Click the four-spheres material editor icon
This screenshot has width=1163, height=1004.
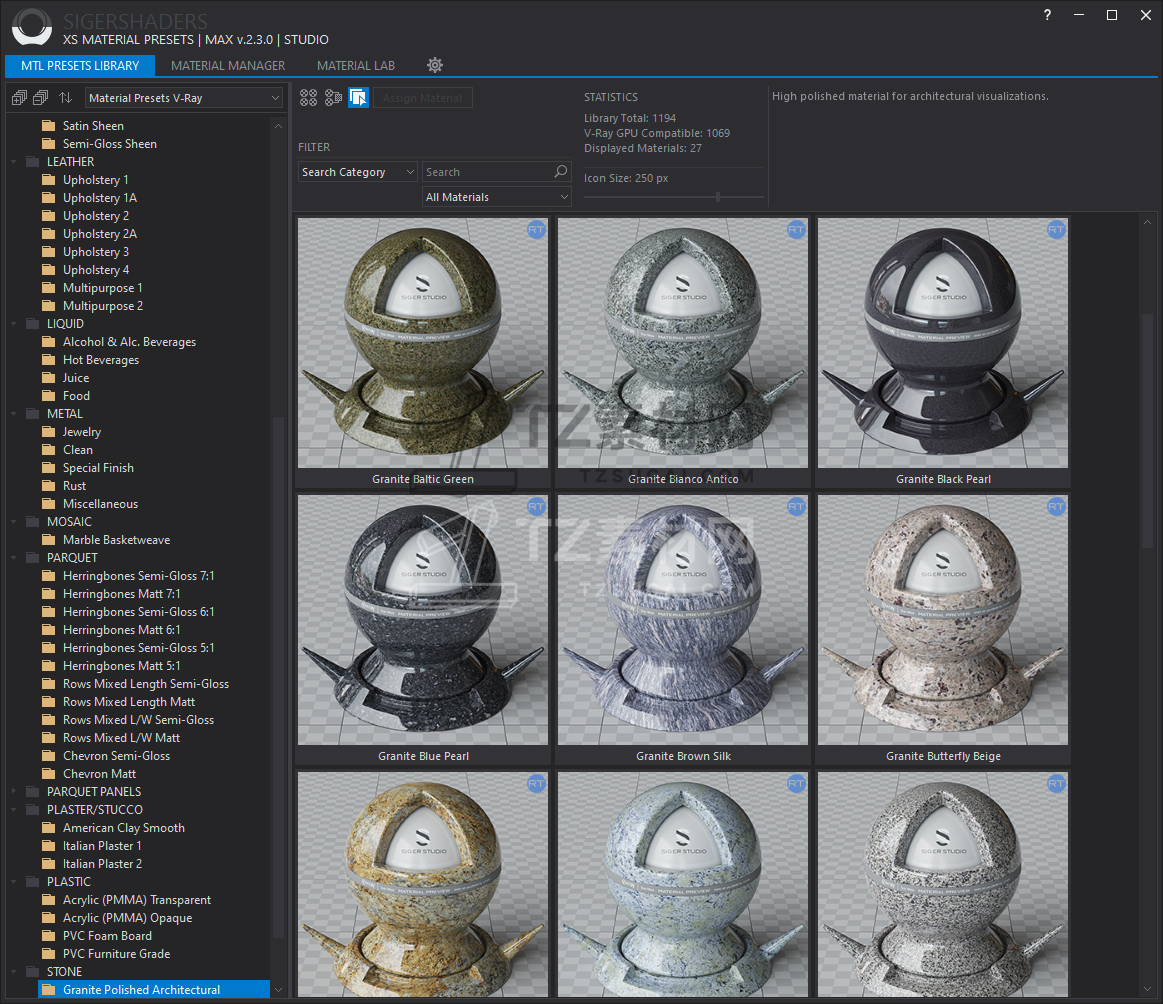coord(309,97)
